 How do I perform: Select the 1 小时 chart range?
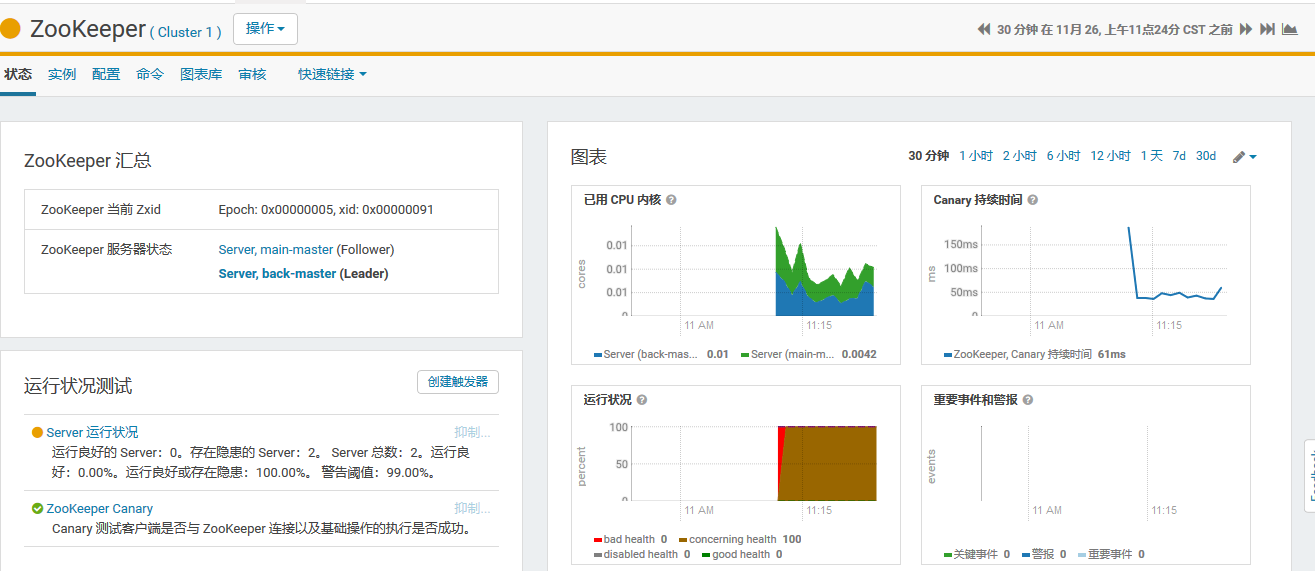[x=976, y=156]
